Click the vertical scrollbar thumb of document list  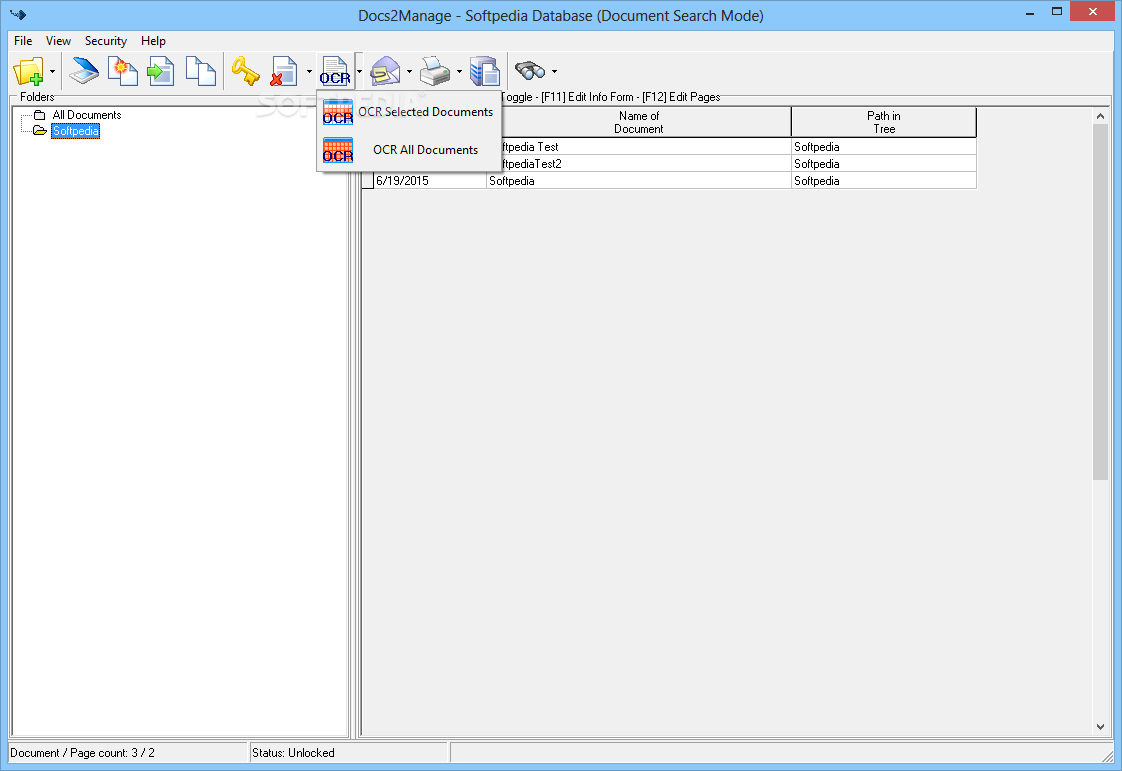coord(1101,301)
